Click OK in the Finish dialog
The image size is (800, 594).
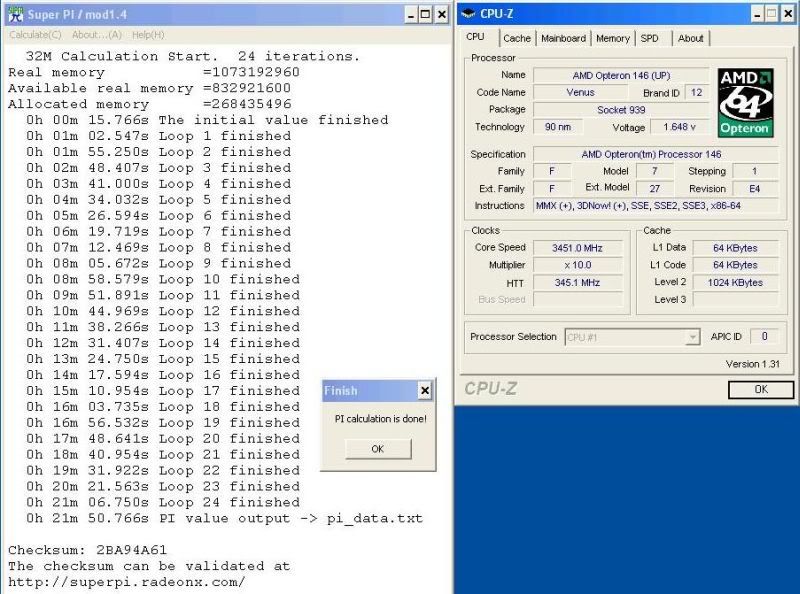click(x=378, y=449)
